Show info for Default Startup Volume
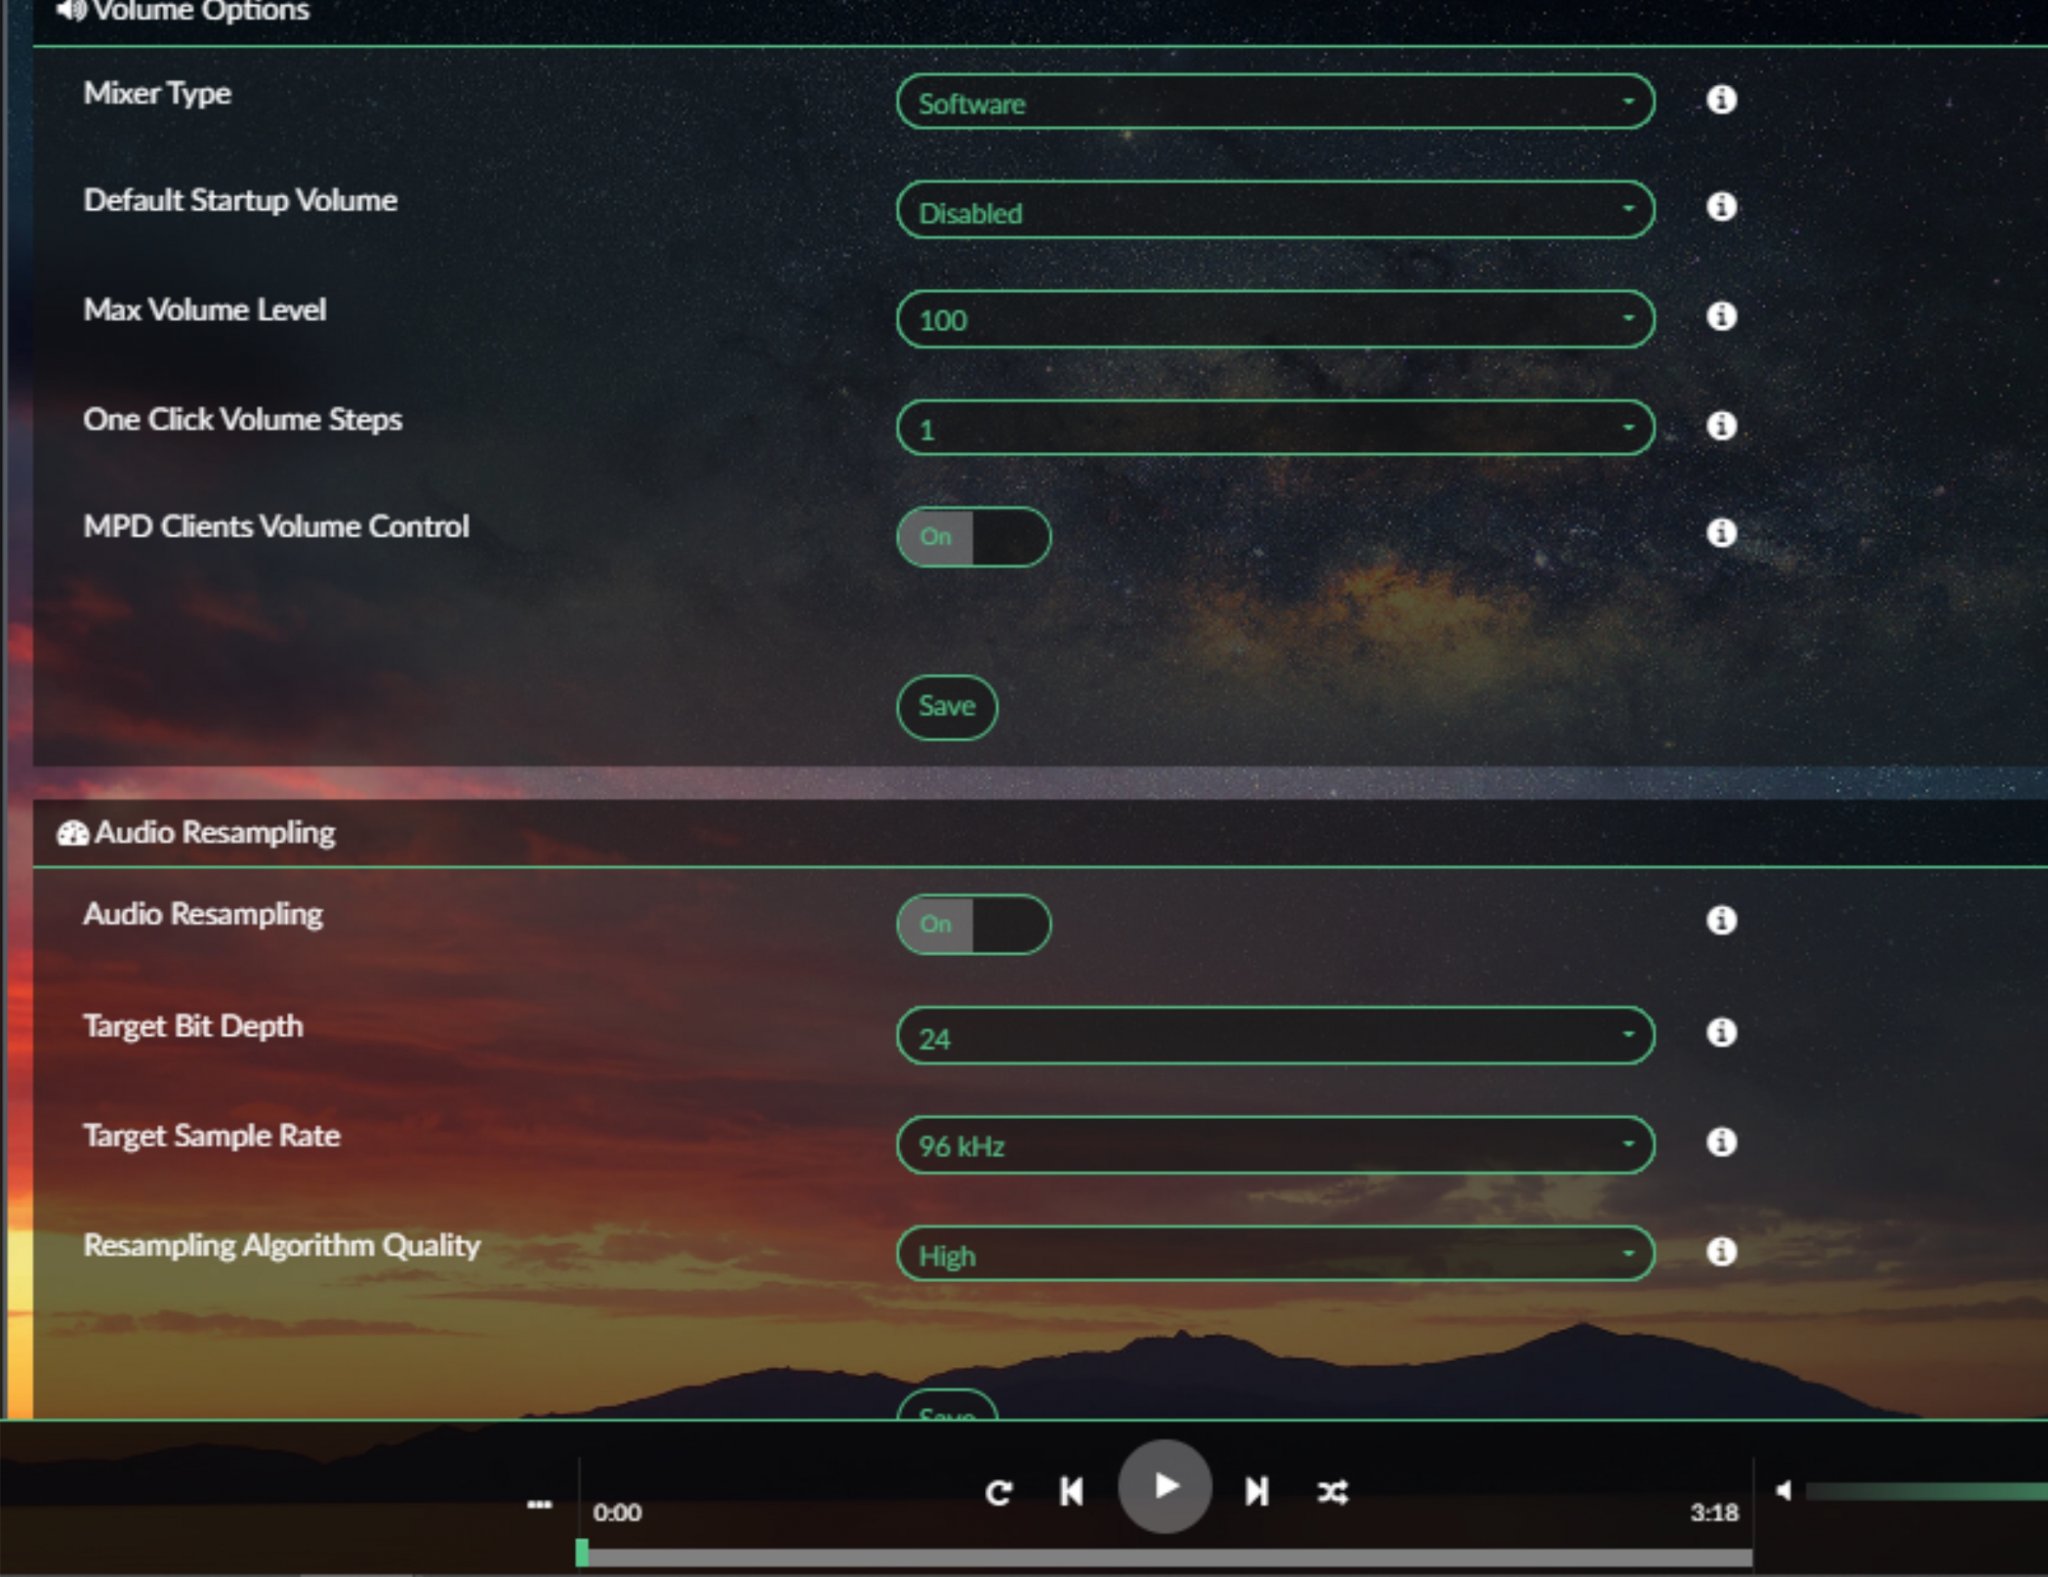This screenshot has height=1577, width=2048. (x=1721, y=207)
